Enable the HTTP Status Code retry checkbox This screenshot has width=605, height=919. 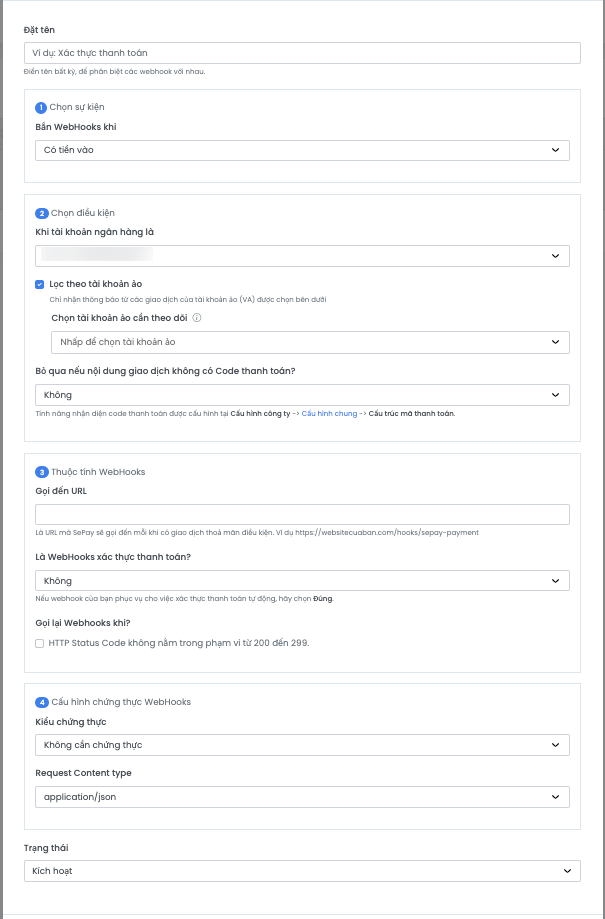(40, 643)
